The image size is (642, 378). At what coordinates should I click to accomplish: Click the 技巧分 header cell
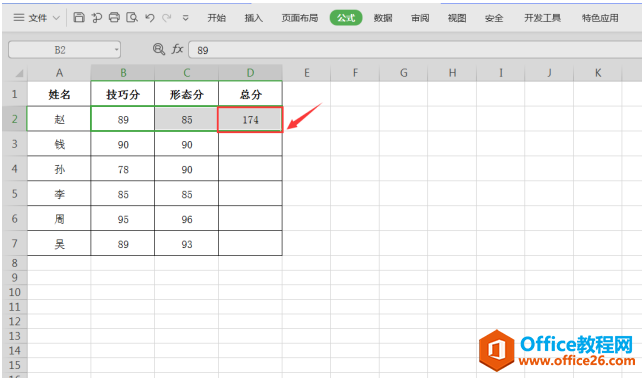pyautogui.click(x=123, y=94)
